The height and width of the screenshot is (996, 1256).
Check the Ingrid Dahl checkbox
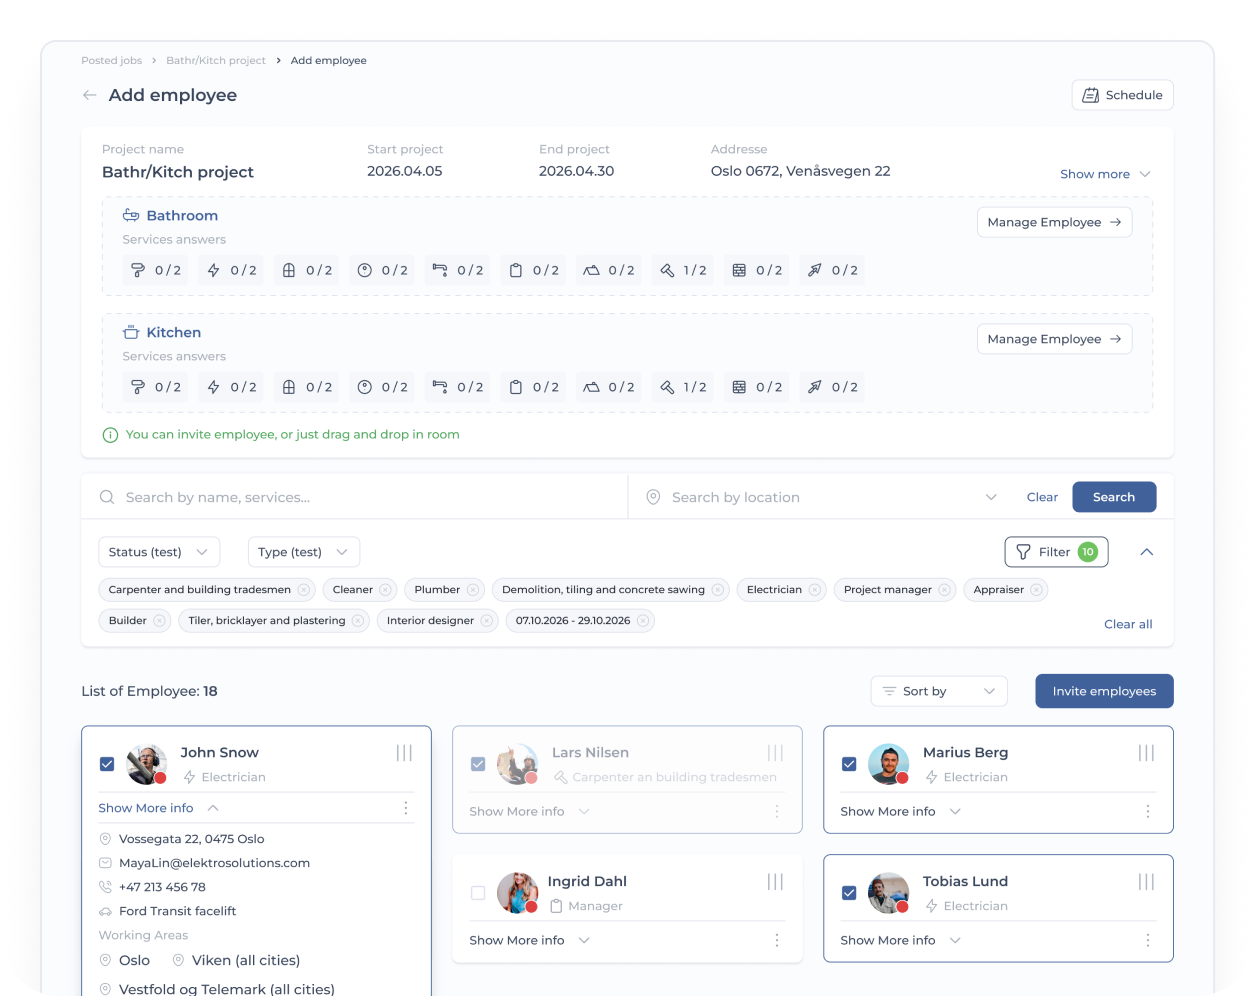point(478,893)
